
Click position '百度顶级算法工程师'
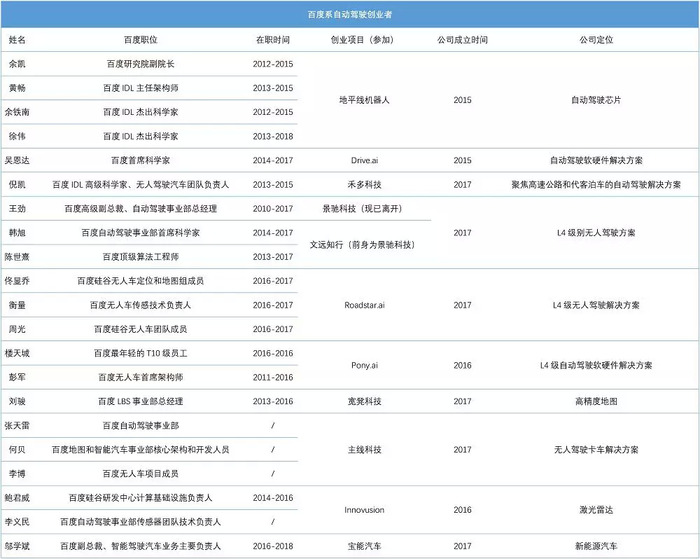(141, 257)
